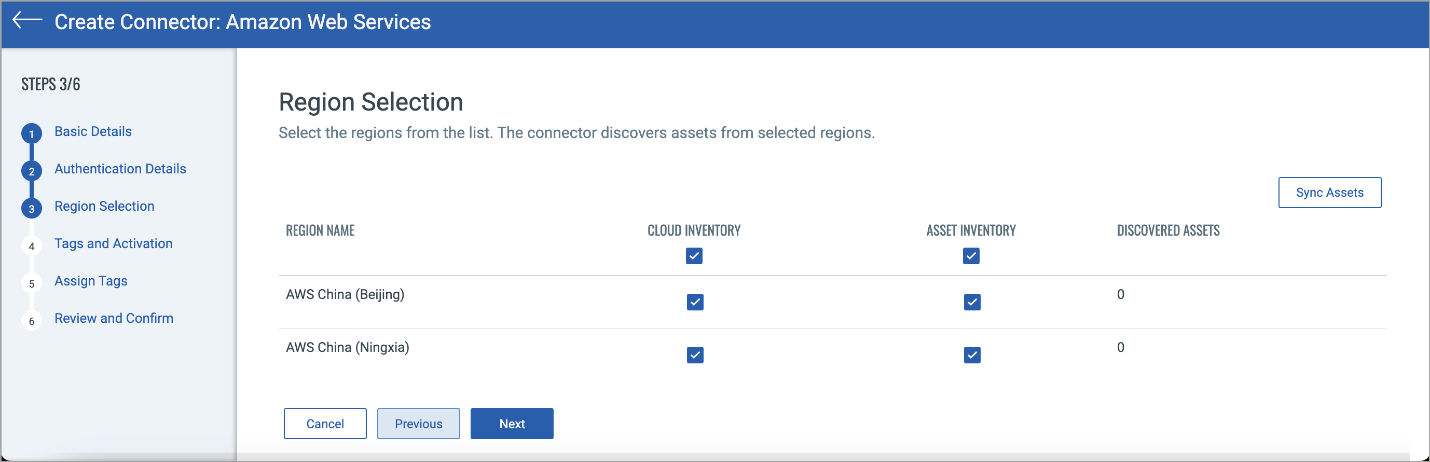The image size is (1430, 462).
Task: Select Region Selection step
Action: coord(104,206)
